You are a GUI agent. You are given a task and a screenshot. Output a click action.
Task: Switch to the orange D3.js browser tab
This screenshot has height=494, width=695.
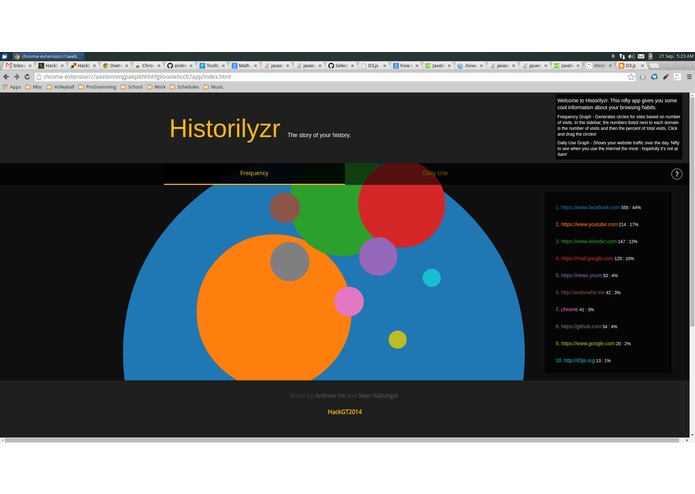tap(631, 66)
